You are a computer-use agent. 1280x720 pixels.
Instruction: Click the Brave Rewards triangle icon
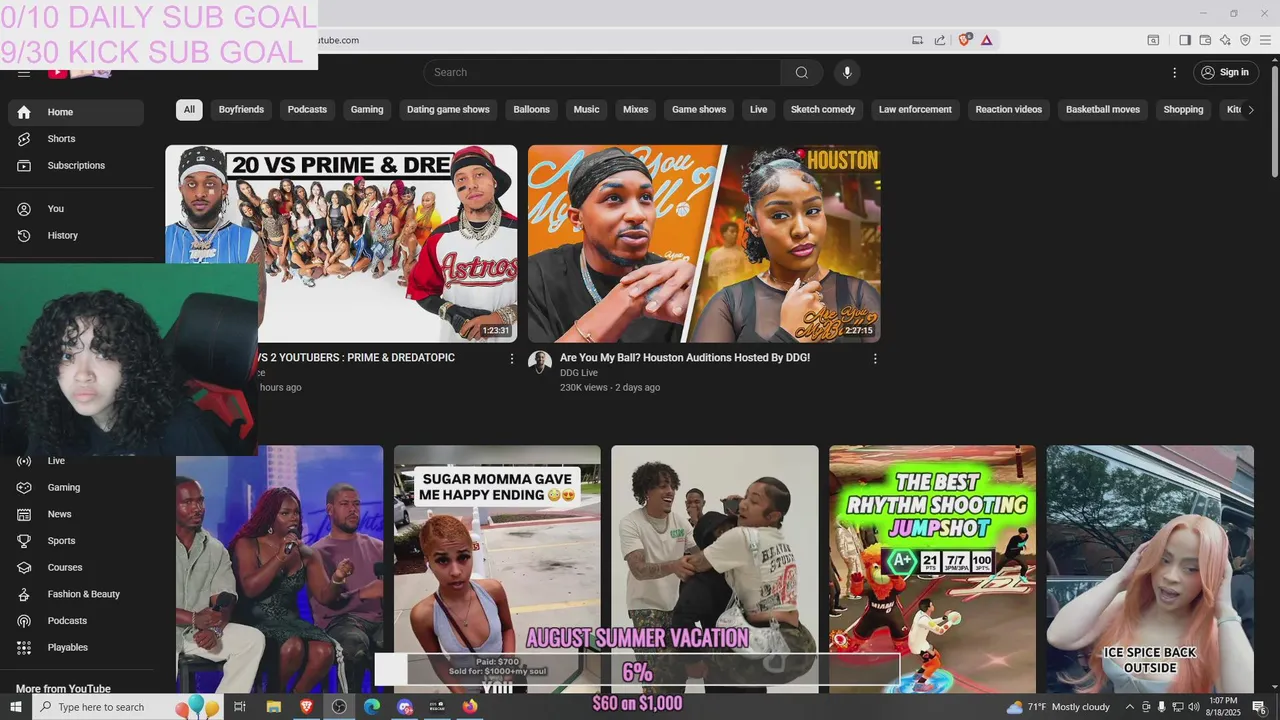pos(987,40)
